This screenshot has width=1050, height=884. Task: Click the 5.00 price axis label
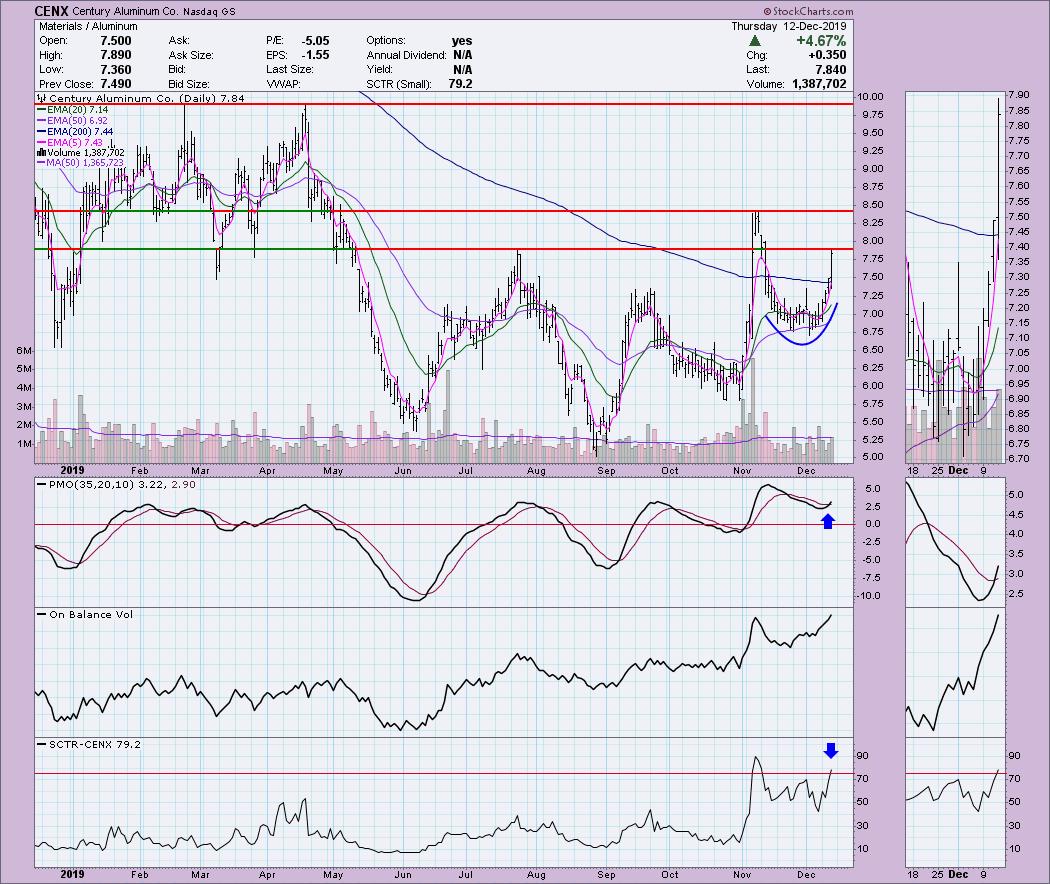871,457
